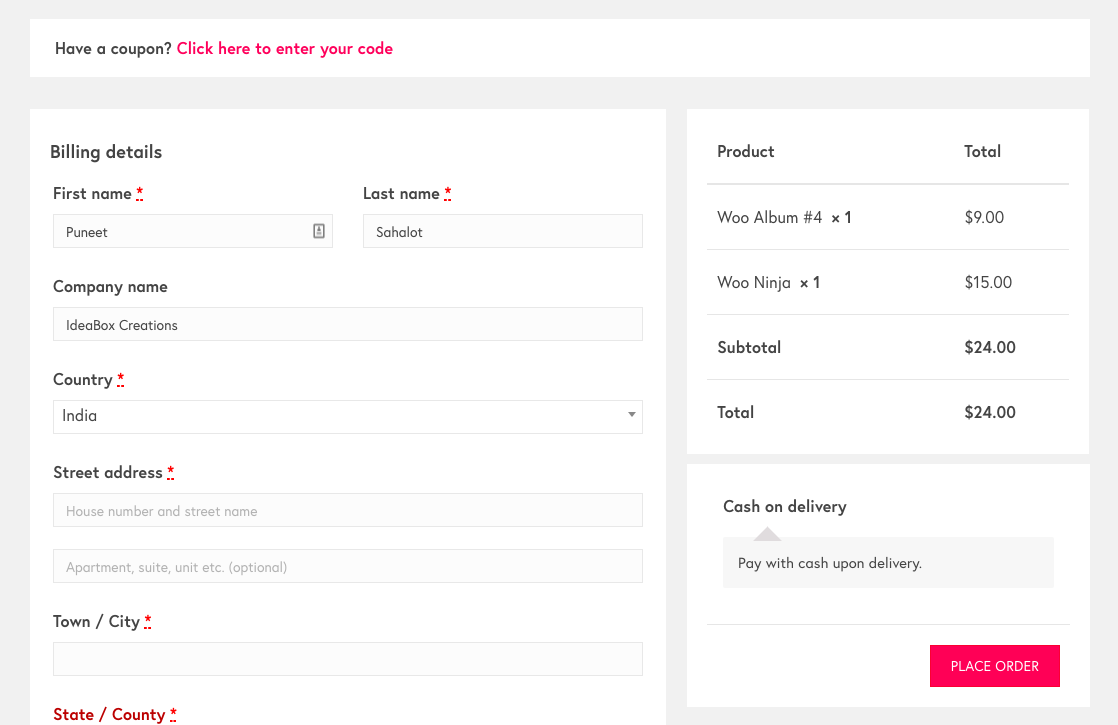The image size is (1118, 725).
Task: Click the Total column header
Action: 982,151
